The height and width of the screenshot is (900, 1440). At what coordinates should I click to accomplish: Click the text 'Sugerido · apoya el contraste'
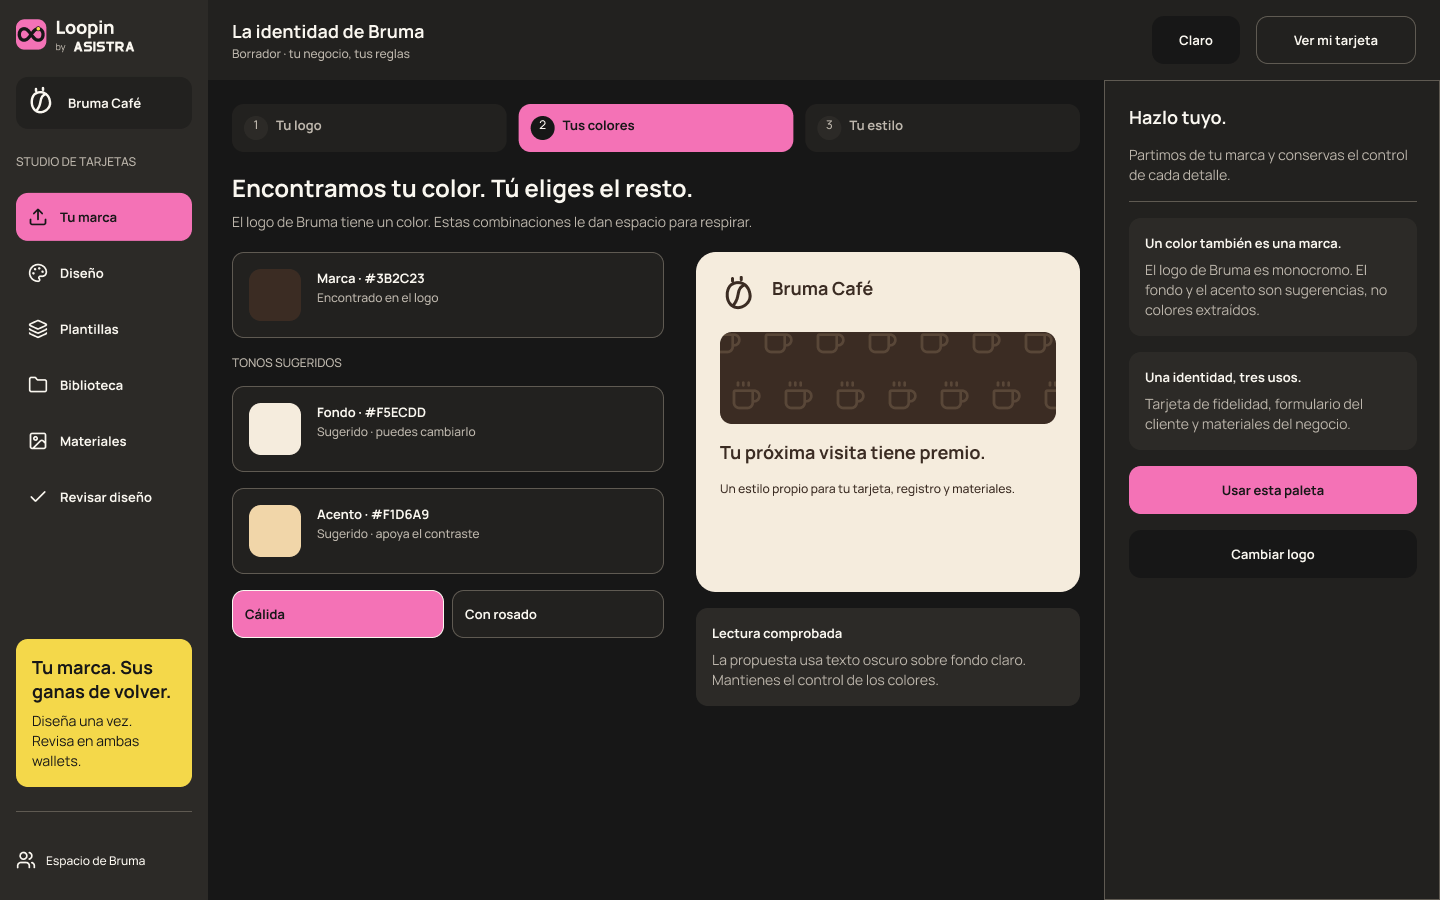tap(398, 534)
